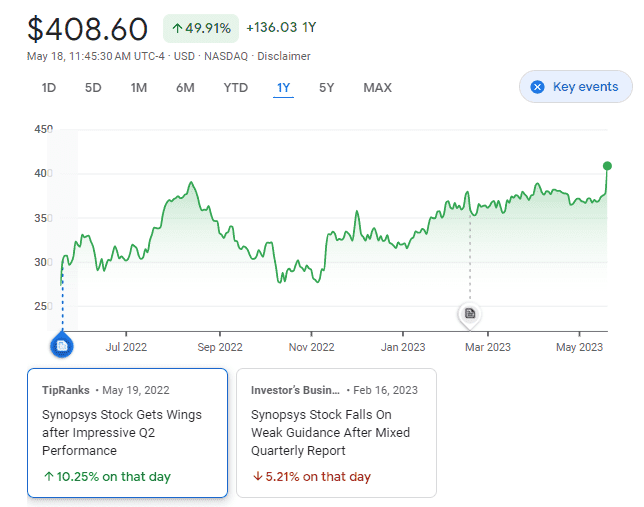Toggle off the Key events button
644x507 pixels.
[x=575, y=86]
